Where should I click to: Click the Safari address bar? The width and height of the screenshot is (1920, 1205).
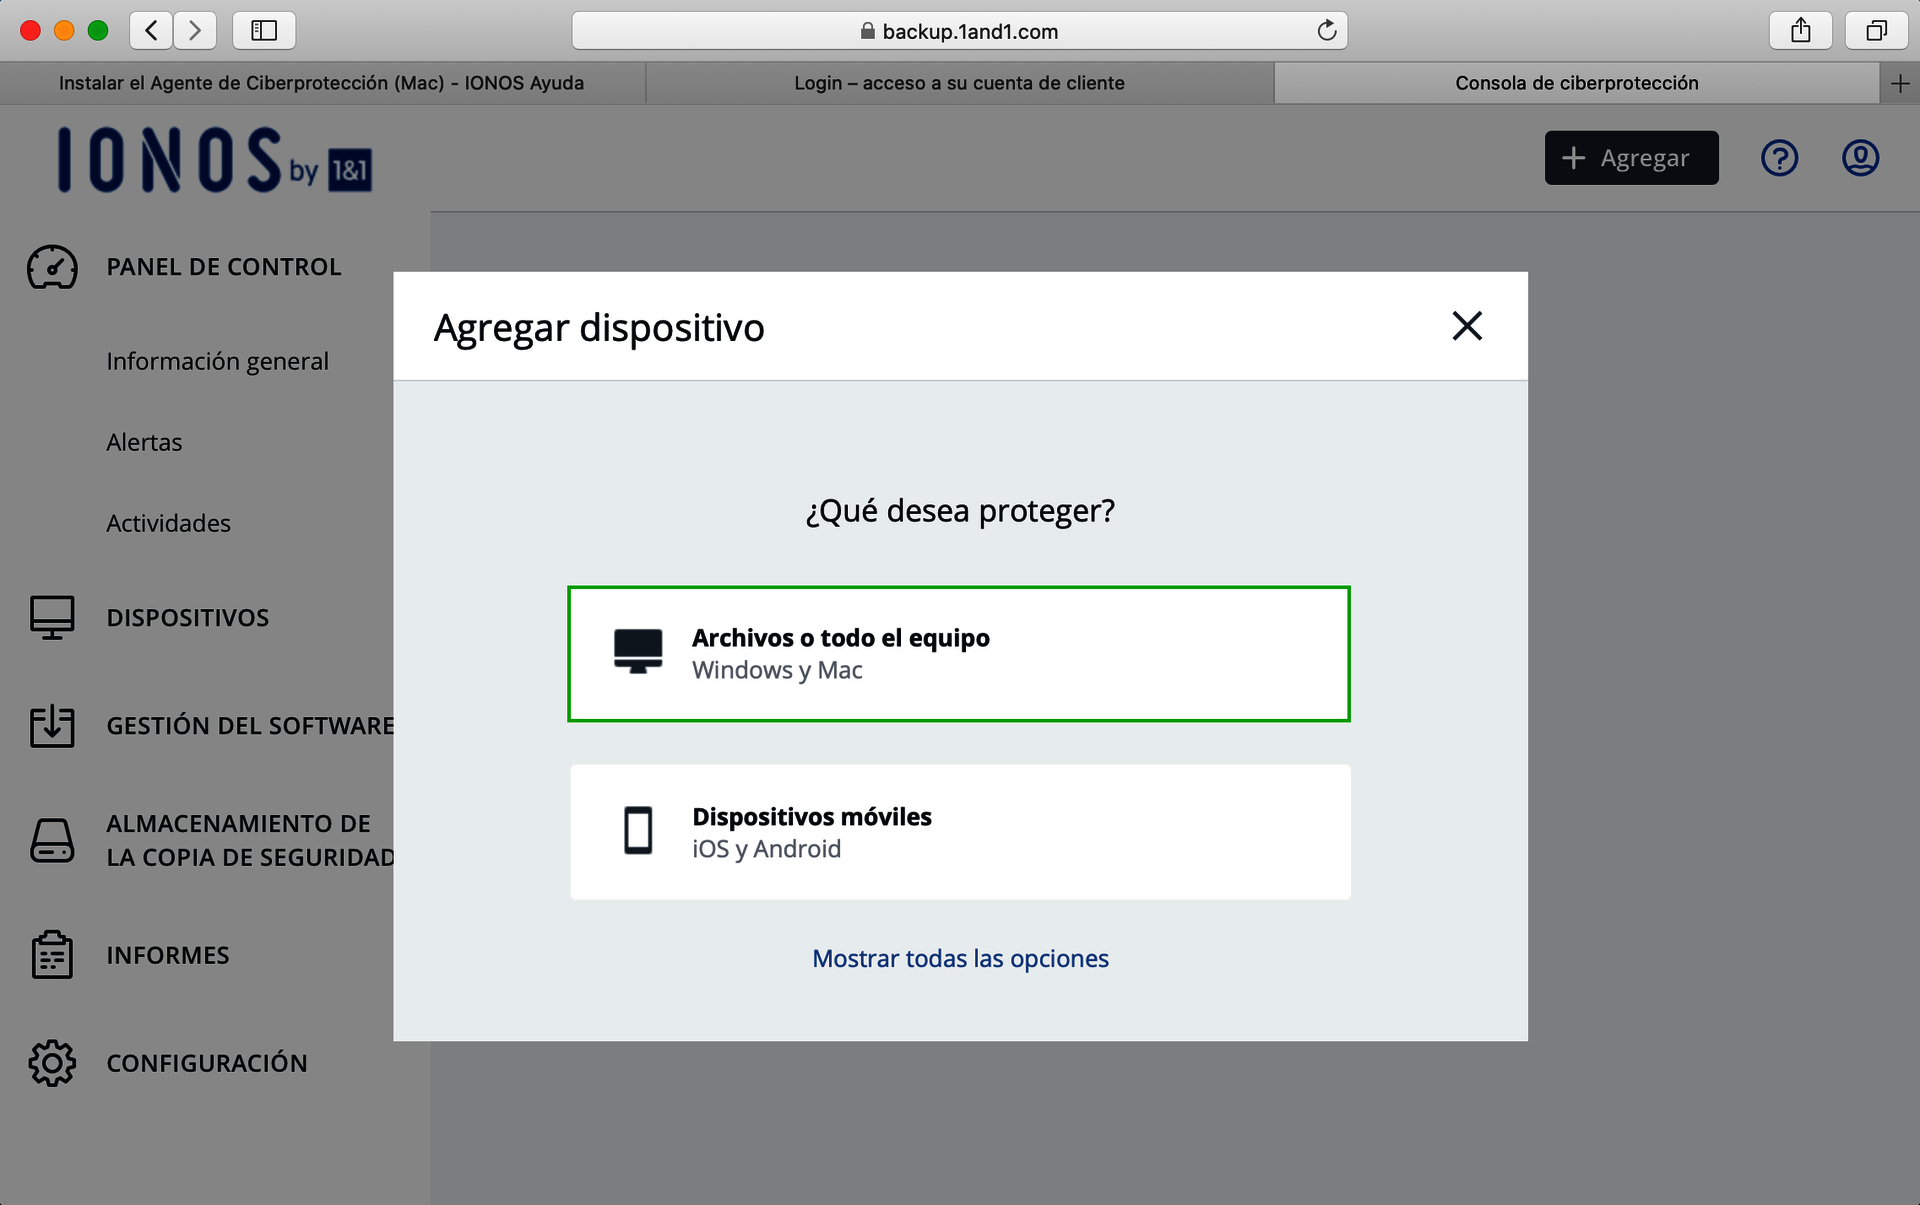click(x=958, y=31)
